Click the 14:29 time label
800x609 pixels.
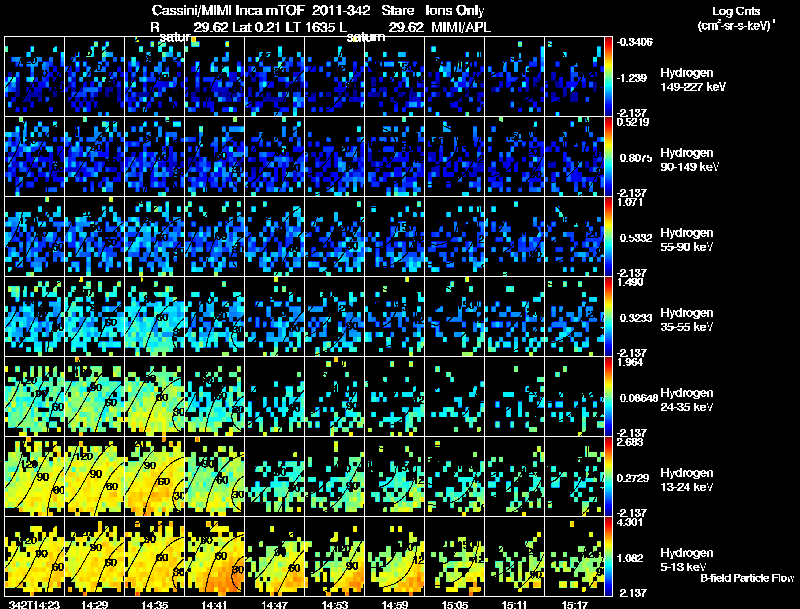pos(94,604)
